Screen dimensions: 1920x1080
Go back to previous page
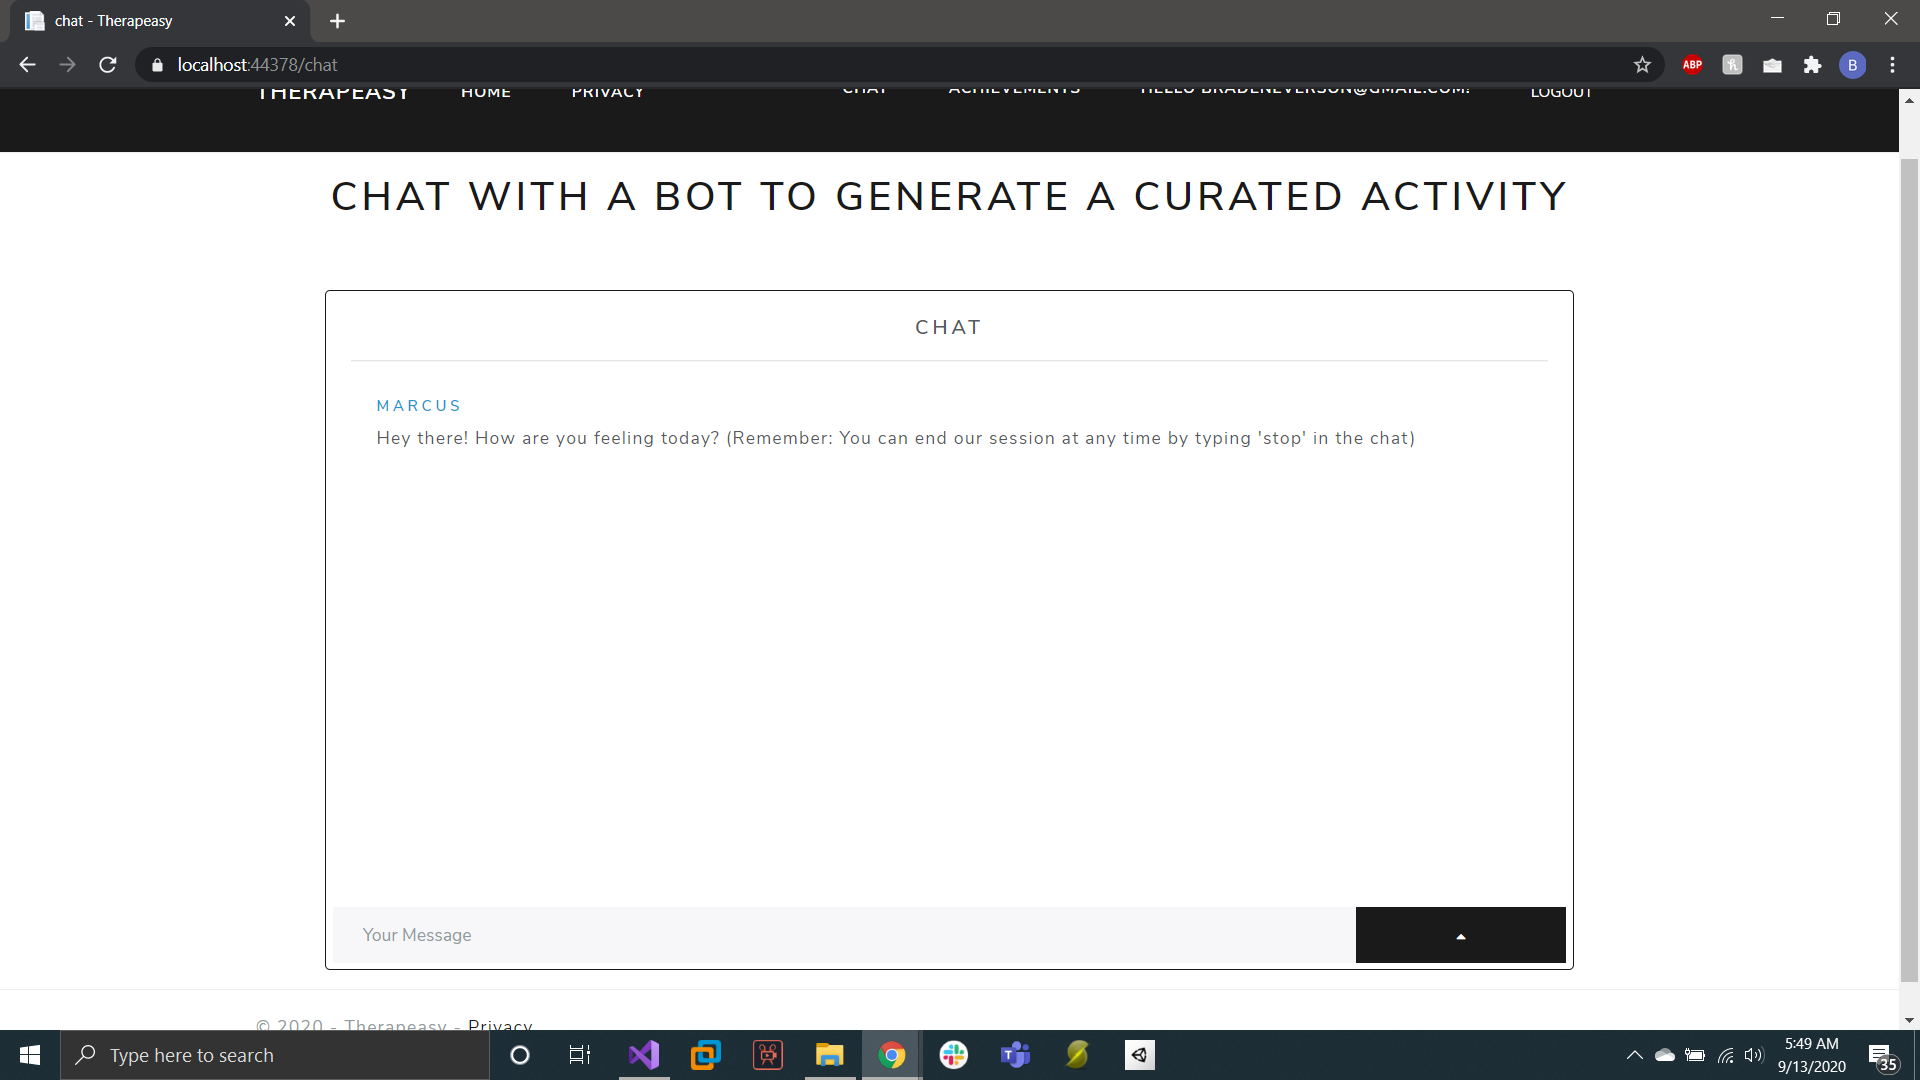click(27, 65)
